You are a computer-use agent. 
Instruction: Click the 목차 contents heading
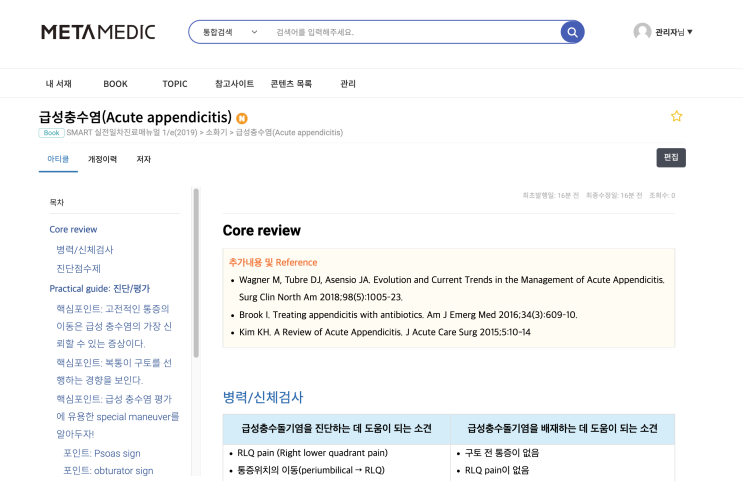(x=56, y=202)
